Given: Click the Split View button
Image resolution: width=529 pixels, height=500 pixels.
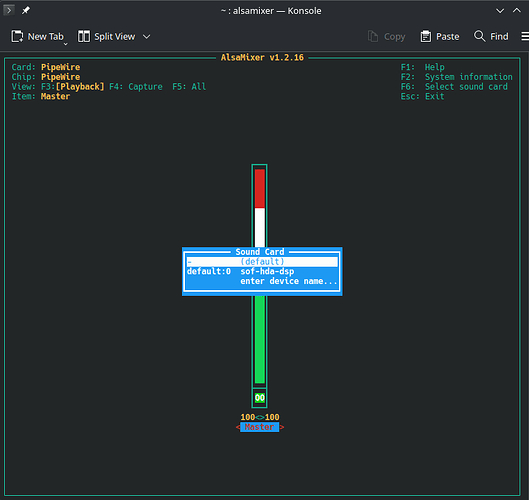Looking at the screenshot, I should pyautogui.click(x=106, y=36).
